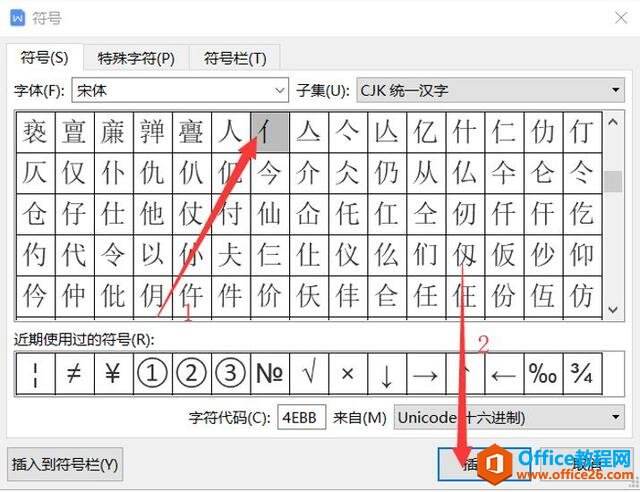Click the scroll down arrow of symbol grid
The height and width of the screenshot is (492, 640).
[x=613, y=310]
